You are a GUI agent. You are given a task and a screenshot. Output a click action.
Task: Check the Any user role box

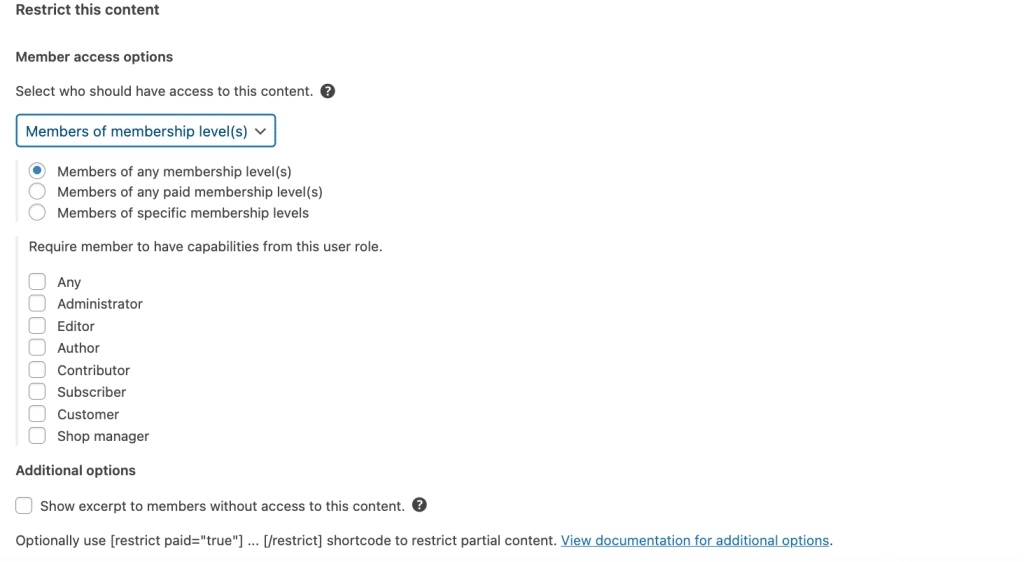37,282
